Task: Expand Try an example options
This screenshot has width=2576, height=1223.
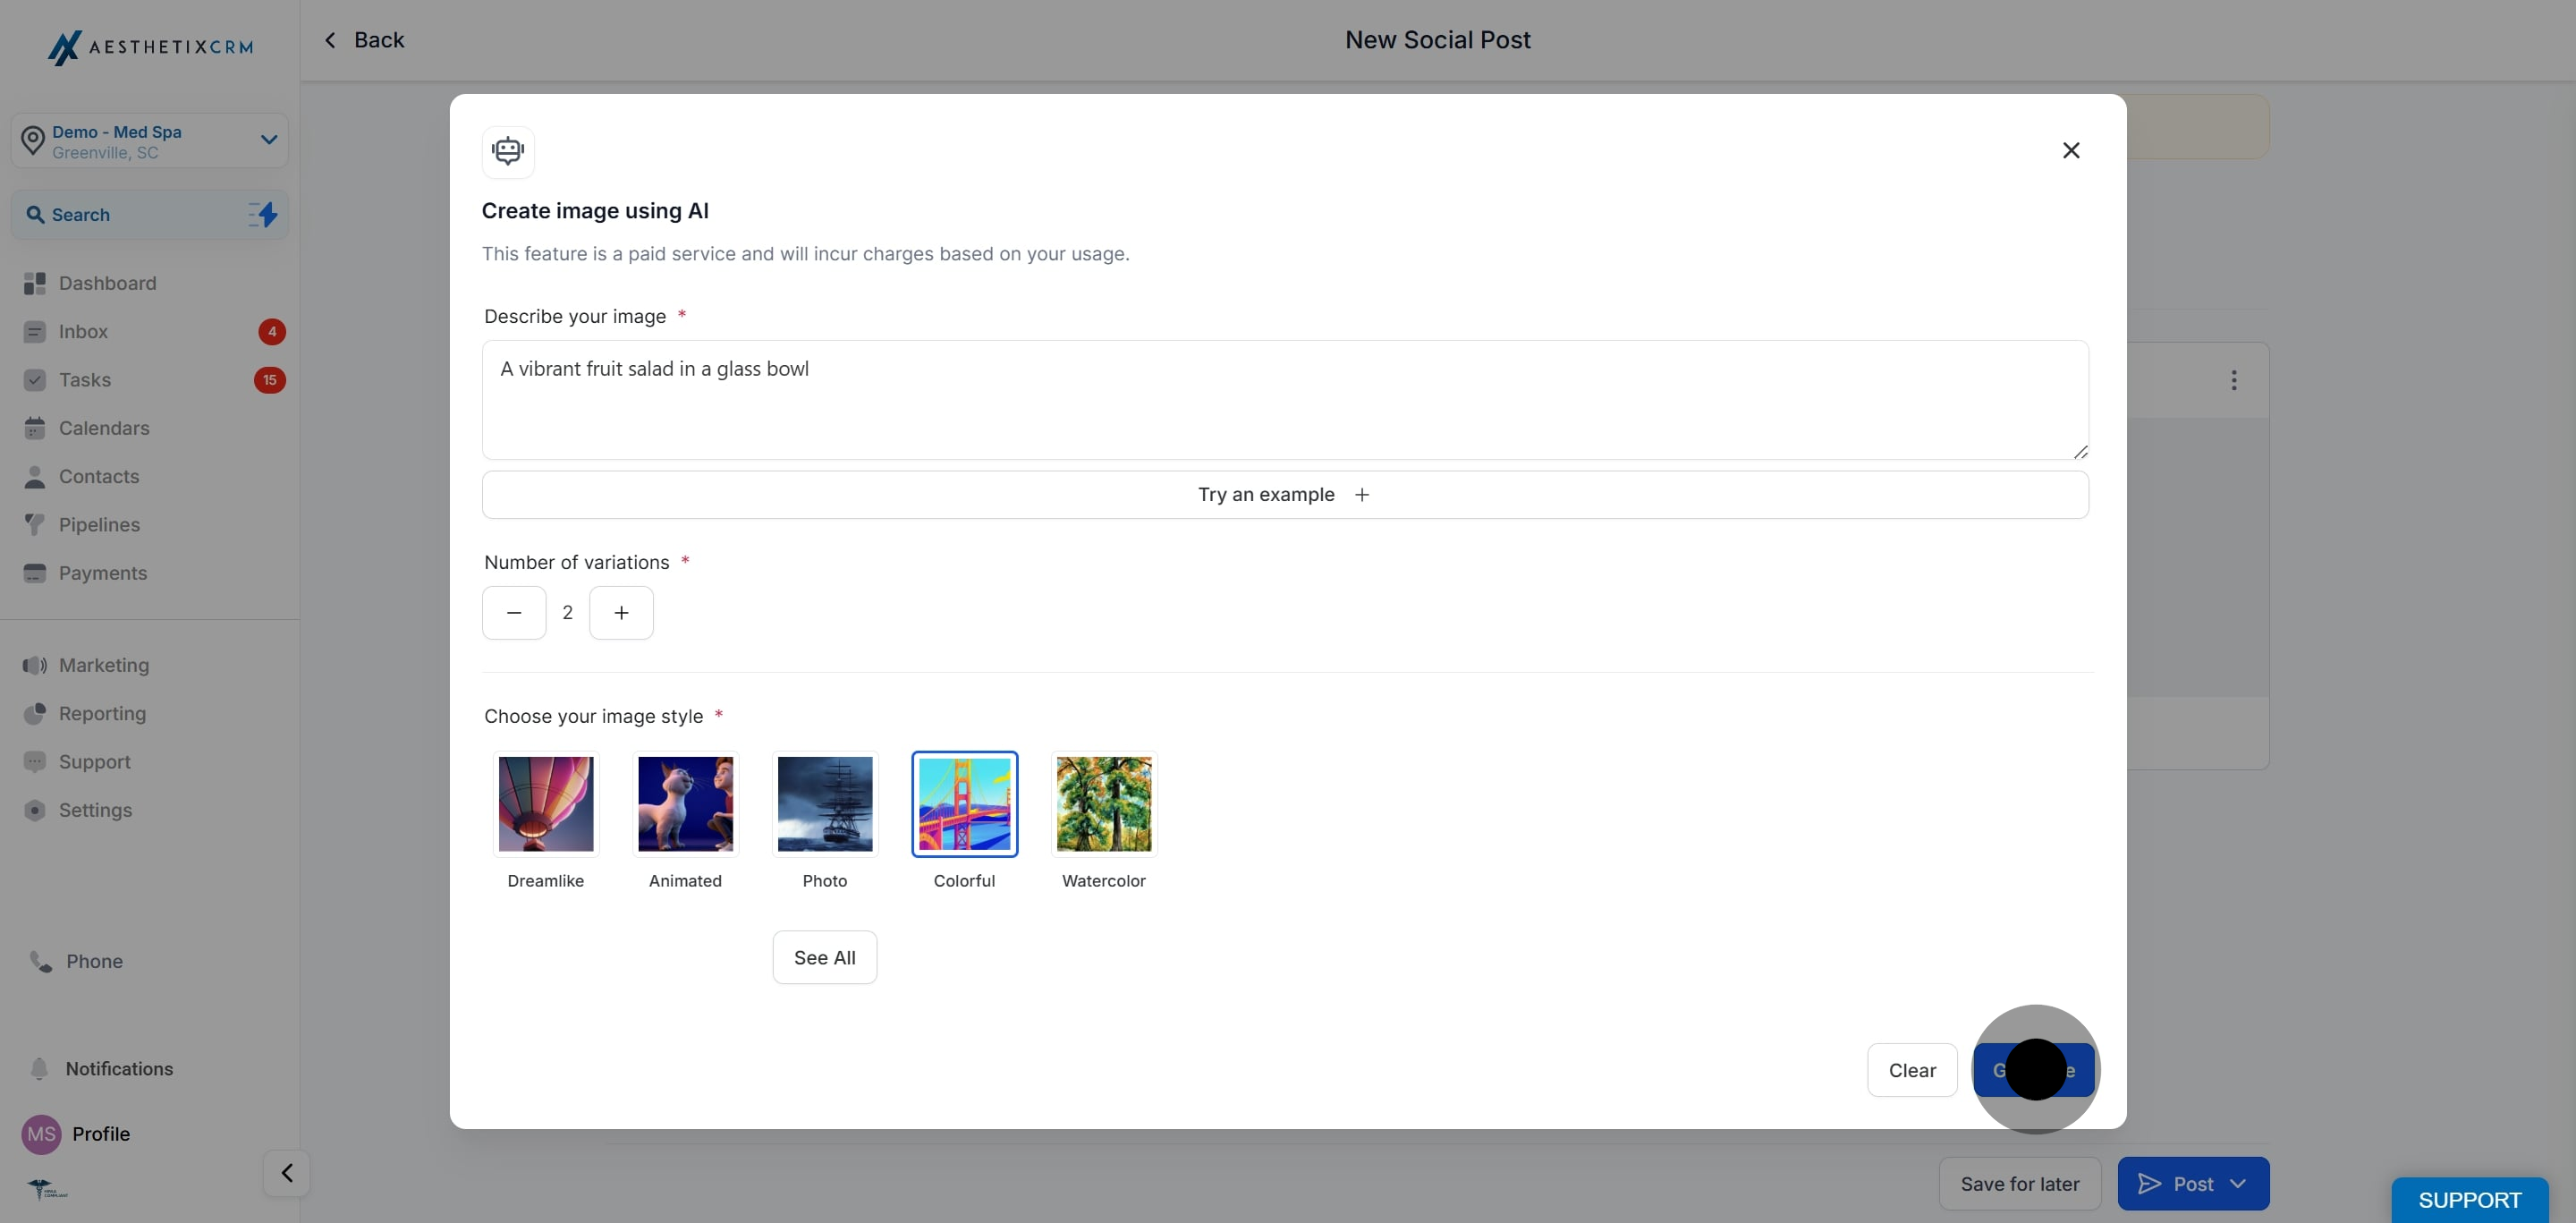Action: 1284,495
